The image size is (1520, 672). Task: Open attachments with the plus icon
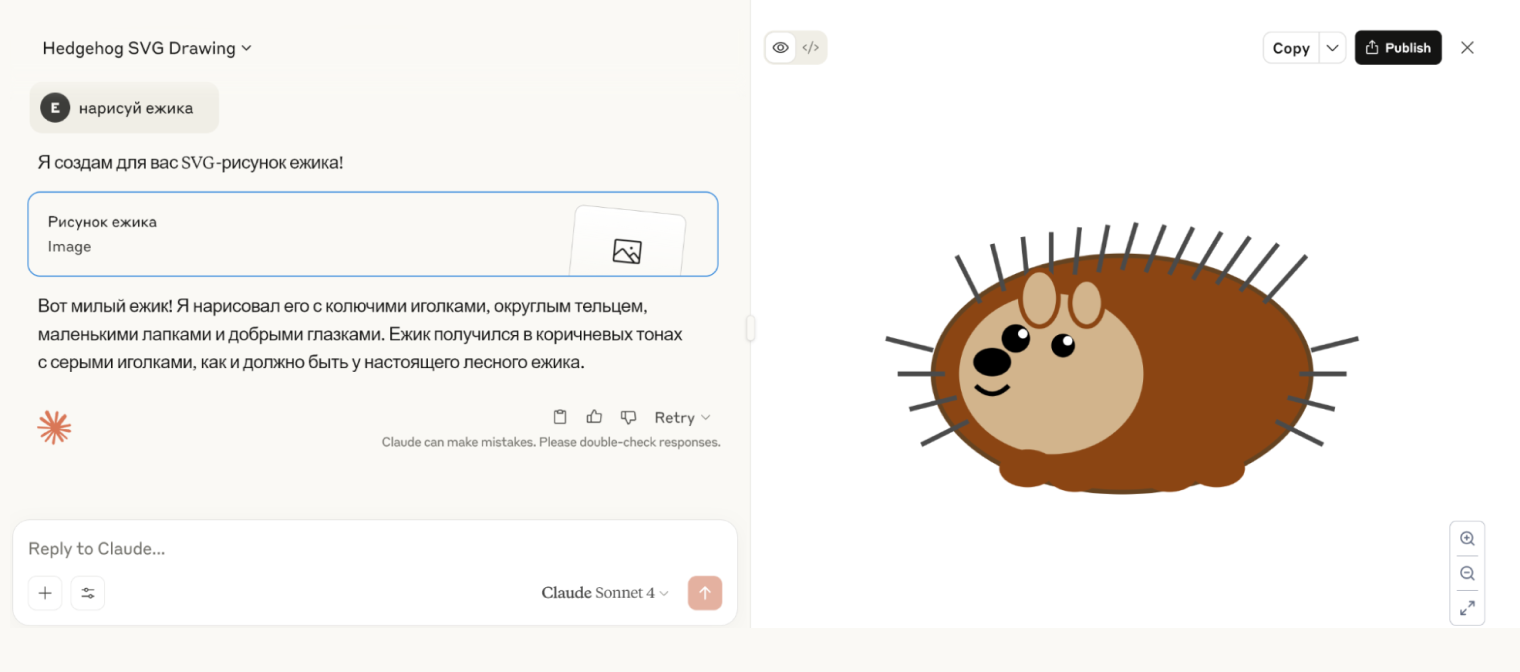pos(44,593)
